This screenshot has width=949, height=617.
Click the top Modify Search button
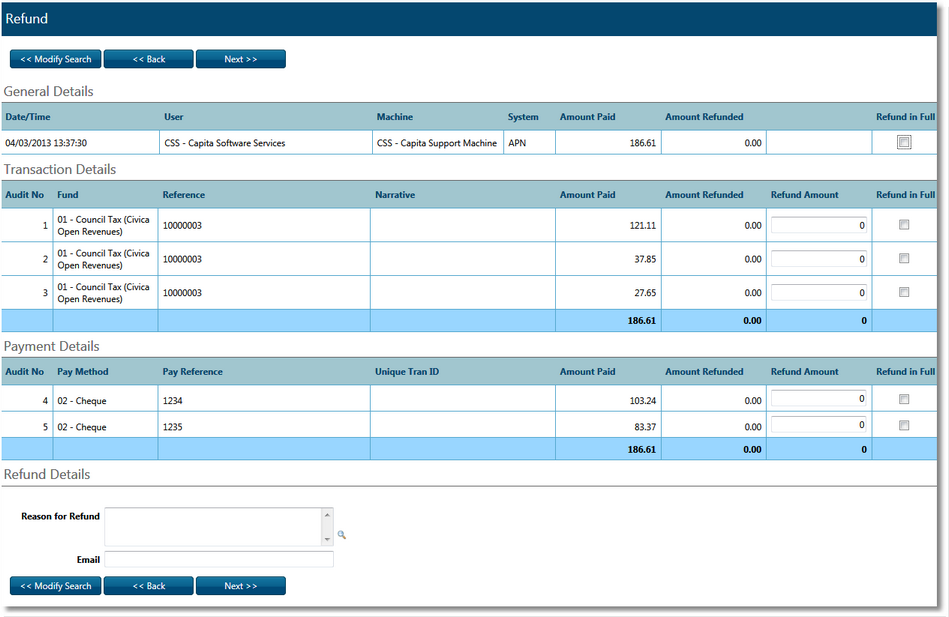(x=55, y=58)
